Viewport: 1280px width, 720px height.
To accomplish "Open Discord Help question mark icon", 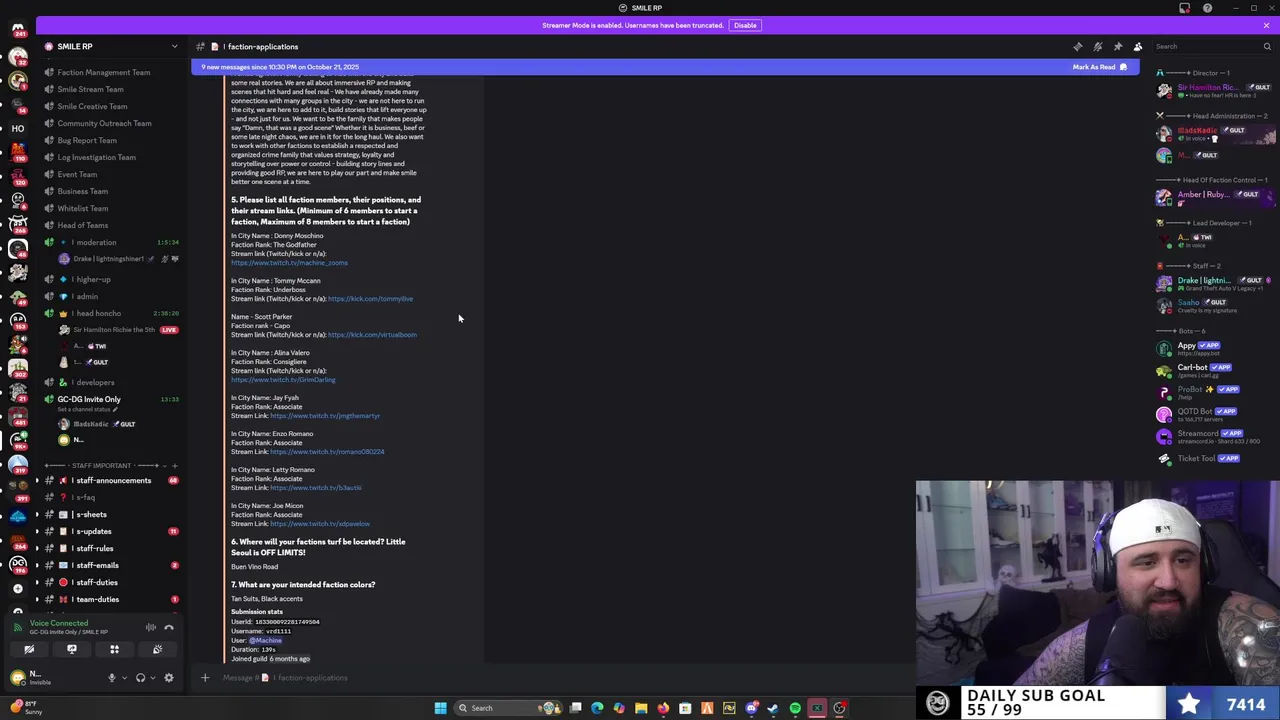I will [x=1207, y=8].
